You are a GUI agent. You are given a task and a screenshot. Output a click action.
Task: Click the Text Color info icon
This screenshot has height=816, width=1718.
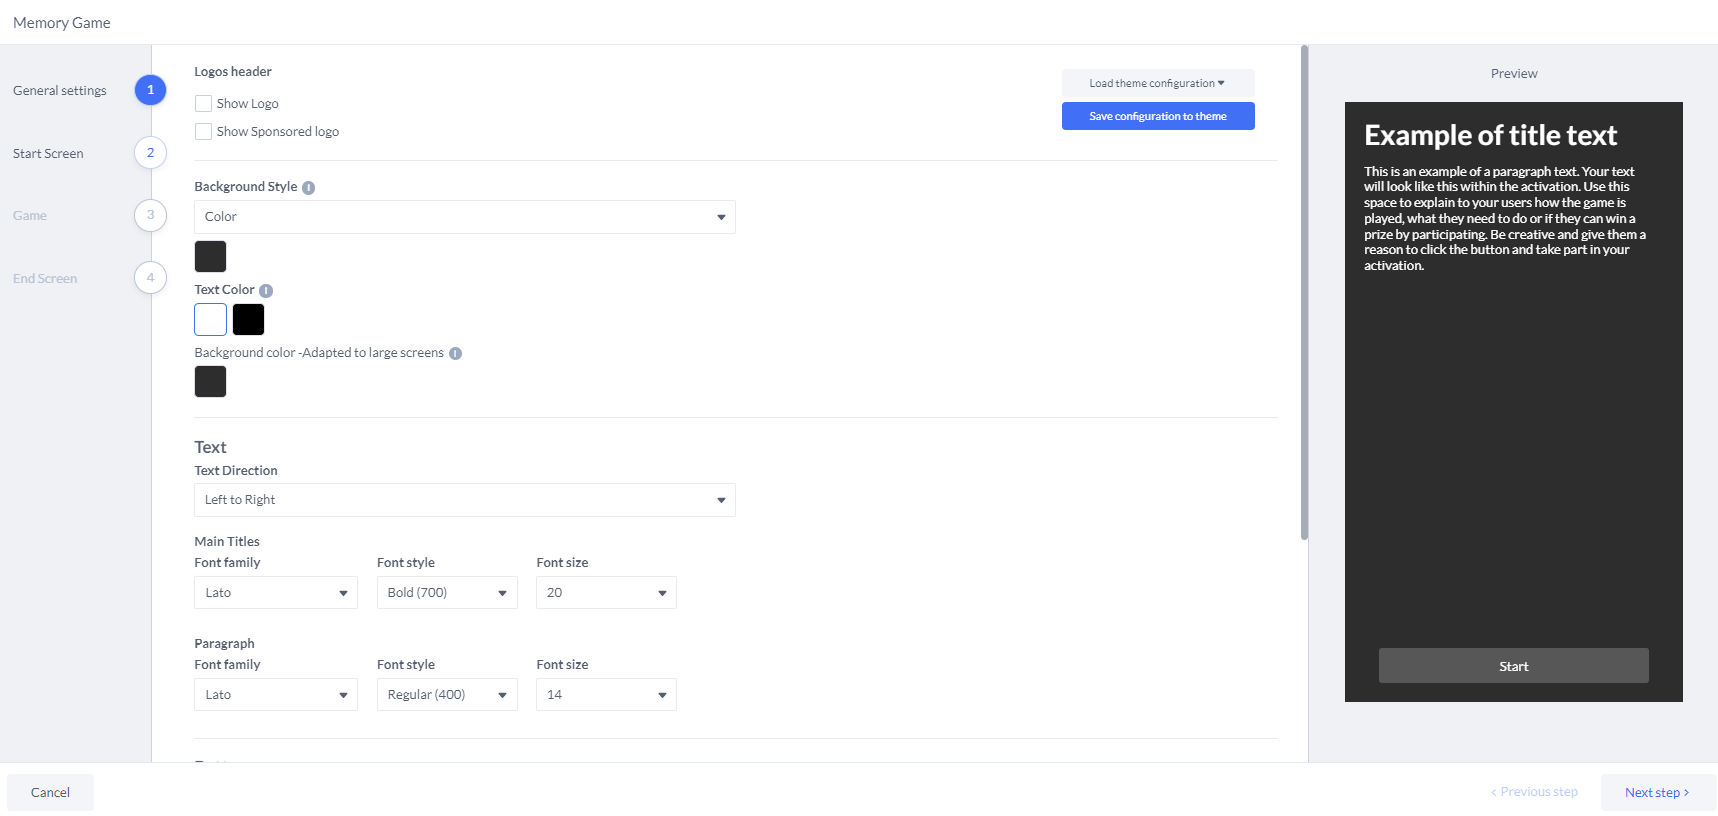click(x=266, y=291)
